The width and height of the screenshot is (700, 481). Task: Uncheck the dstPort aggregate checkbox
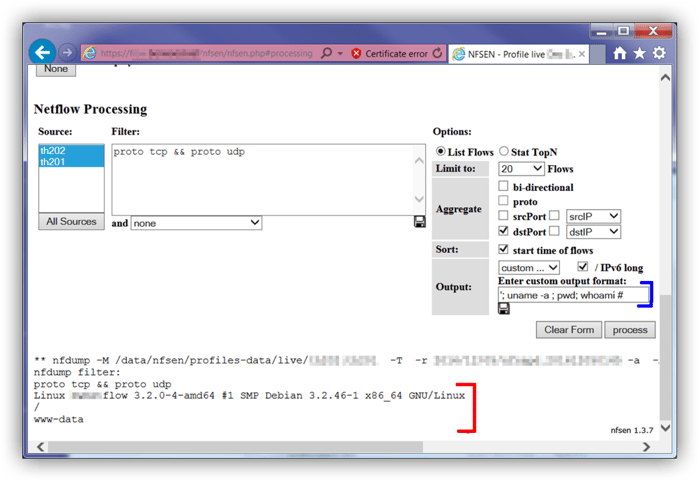coord(505,231)
